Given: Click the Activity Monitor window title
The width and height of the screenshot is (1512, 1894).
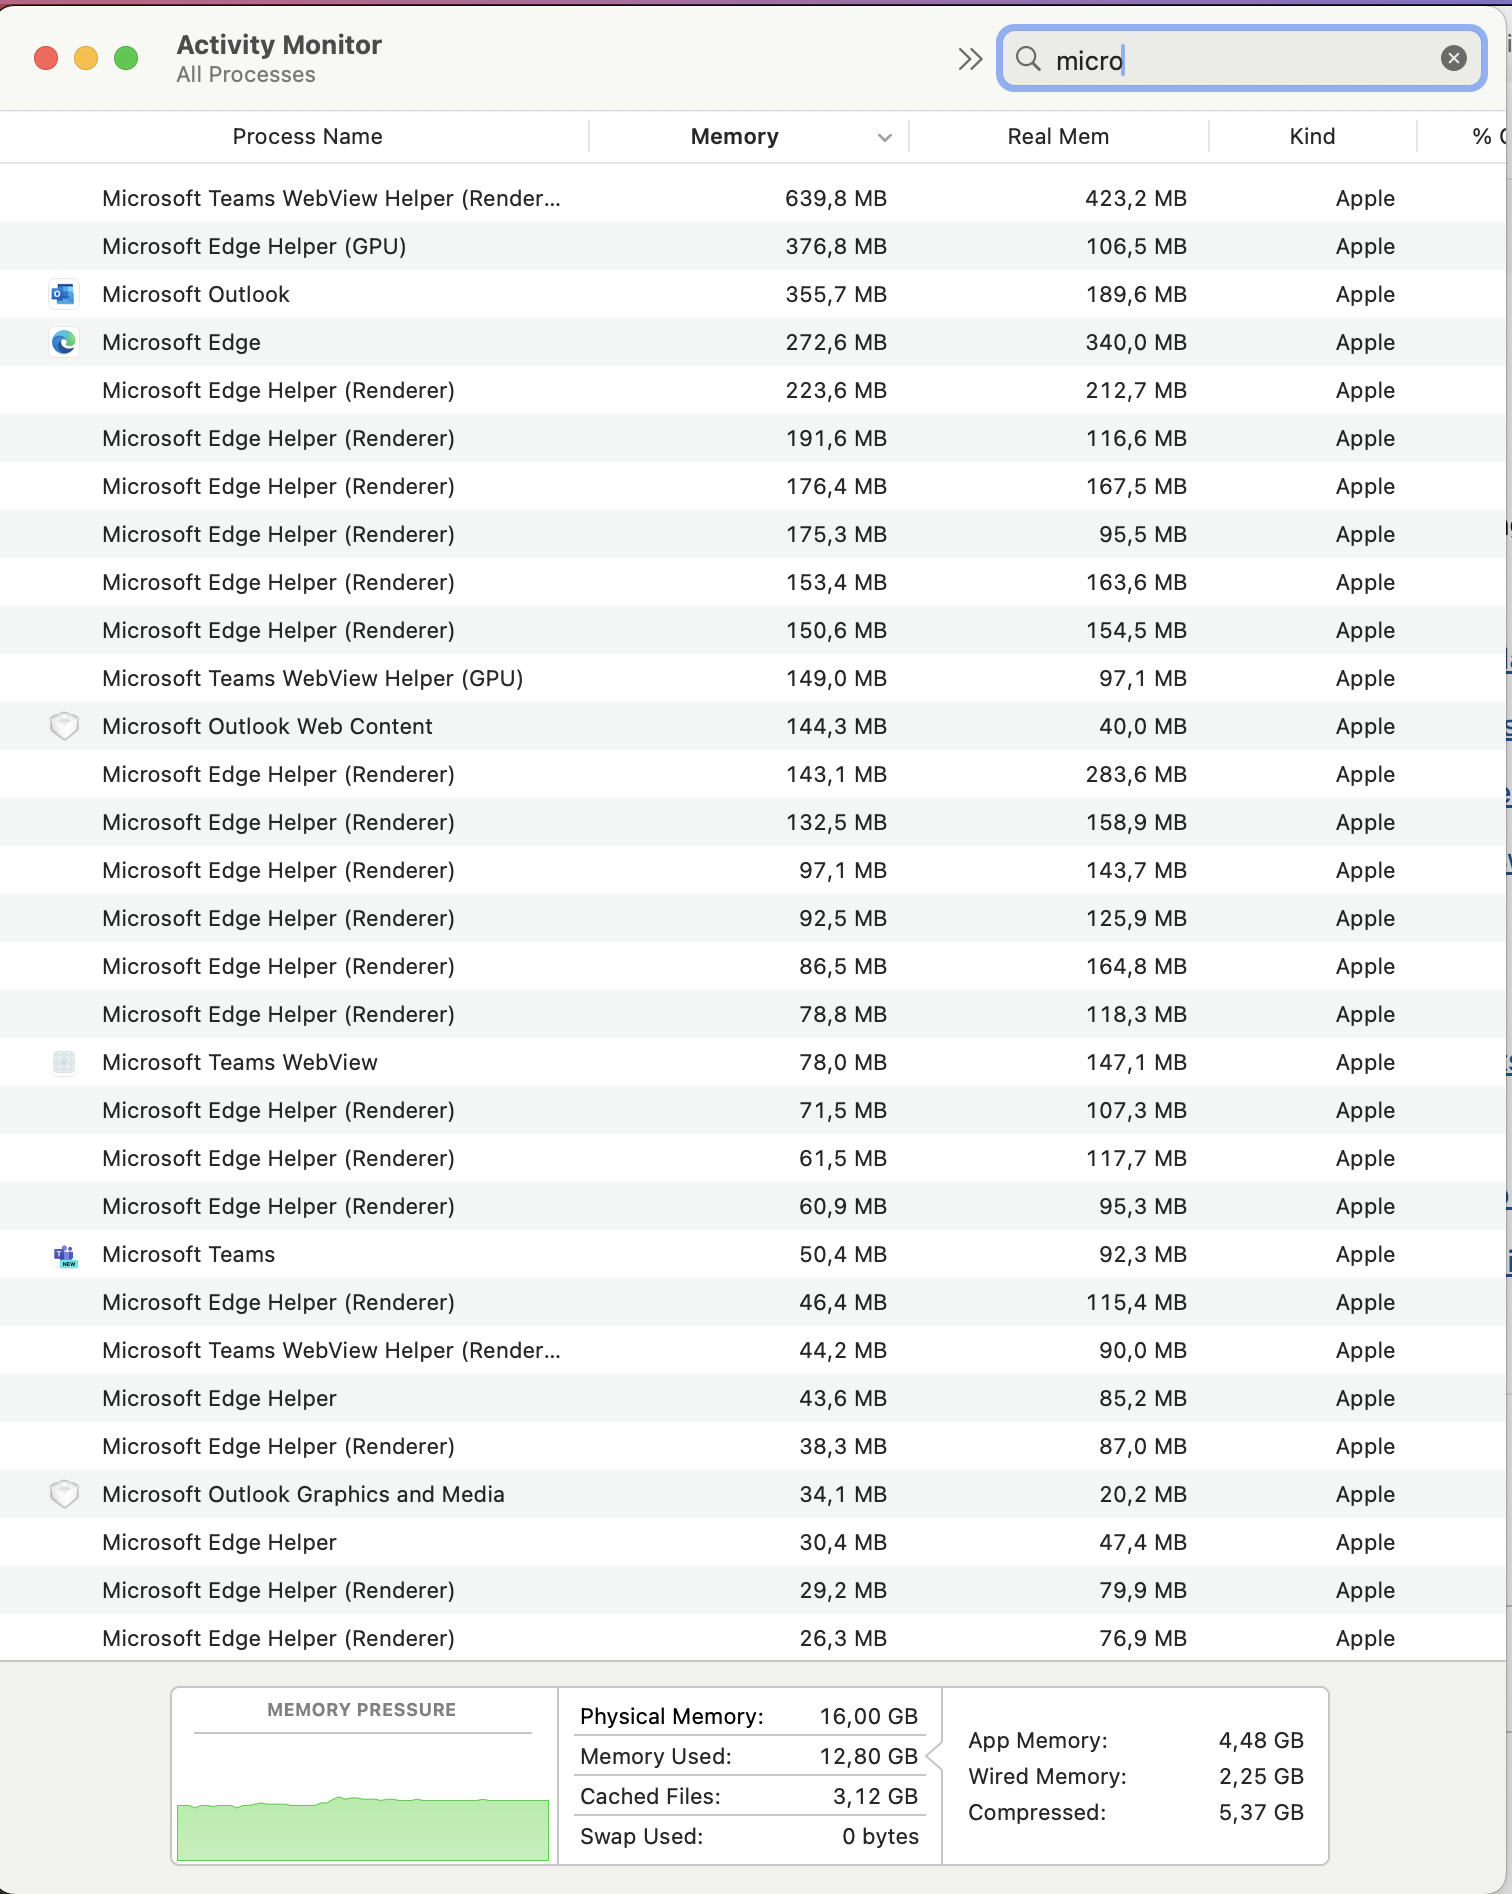Looking at the screenshot, I should click(x=279, y=45).
